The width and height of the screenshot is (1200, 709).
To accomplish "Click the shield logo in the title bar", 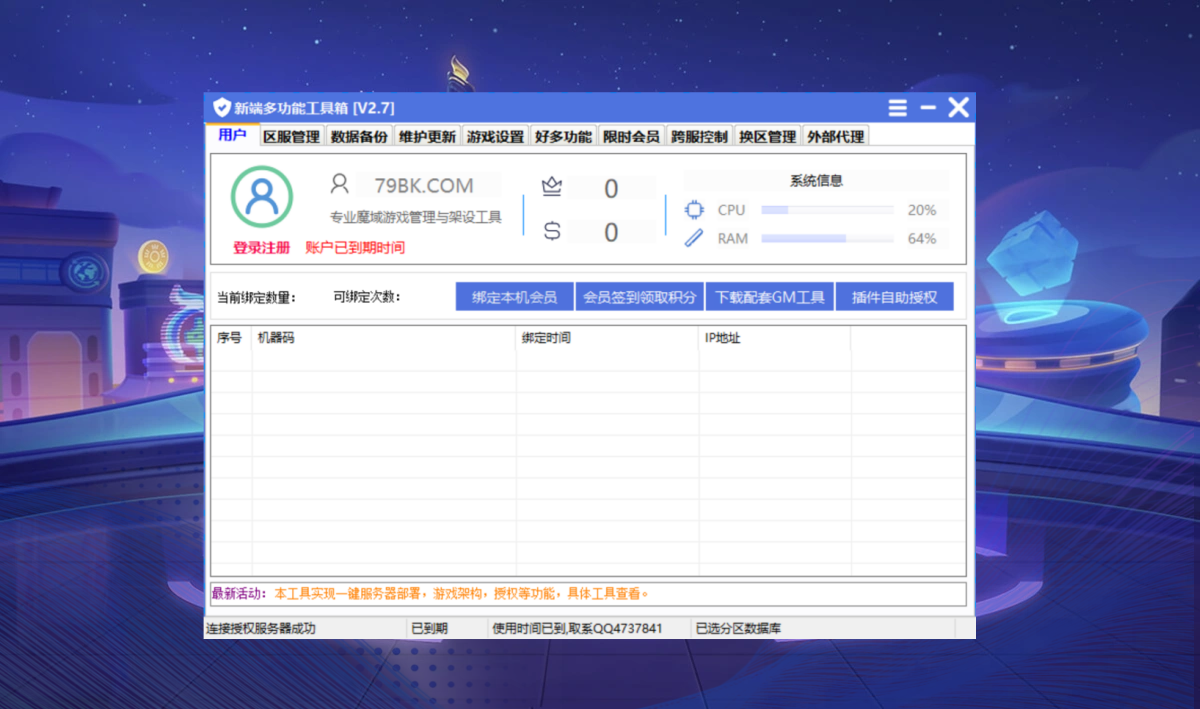I will coord(221,106).
